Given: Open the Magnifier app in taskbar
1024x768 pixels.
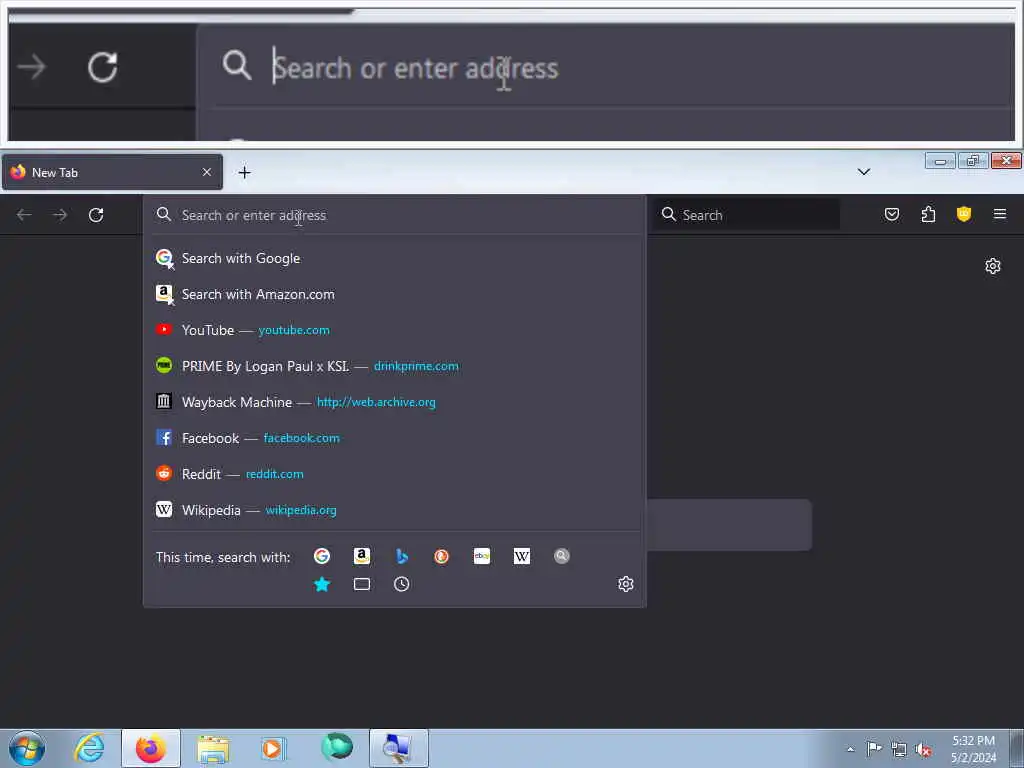Looking at the screenshot, I should (398, 748).
